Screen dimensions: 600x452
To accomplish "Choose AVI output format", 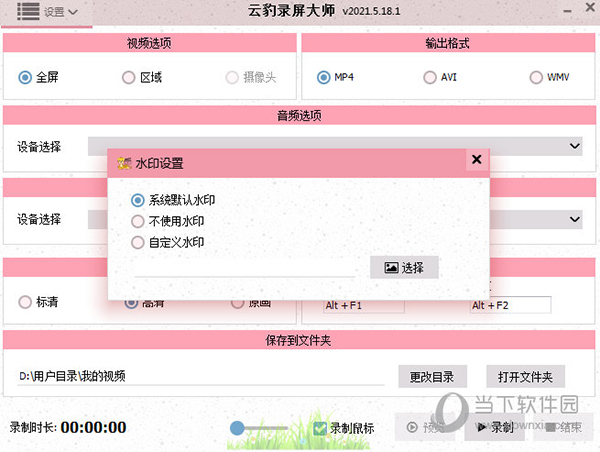I will click(440, 77).
